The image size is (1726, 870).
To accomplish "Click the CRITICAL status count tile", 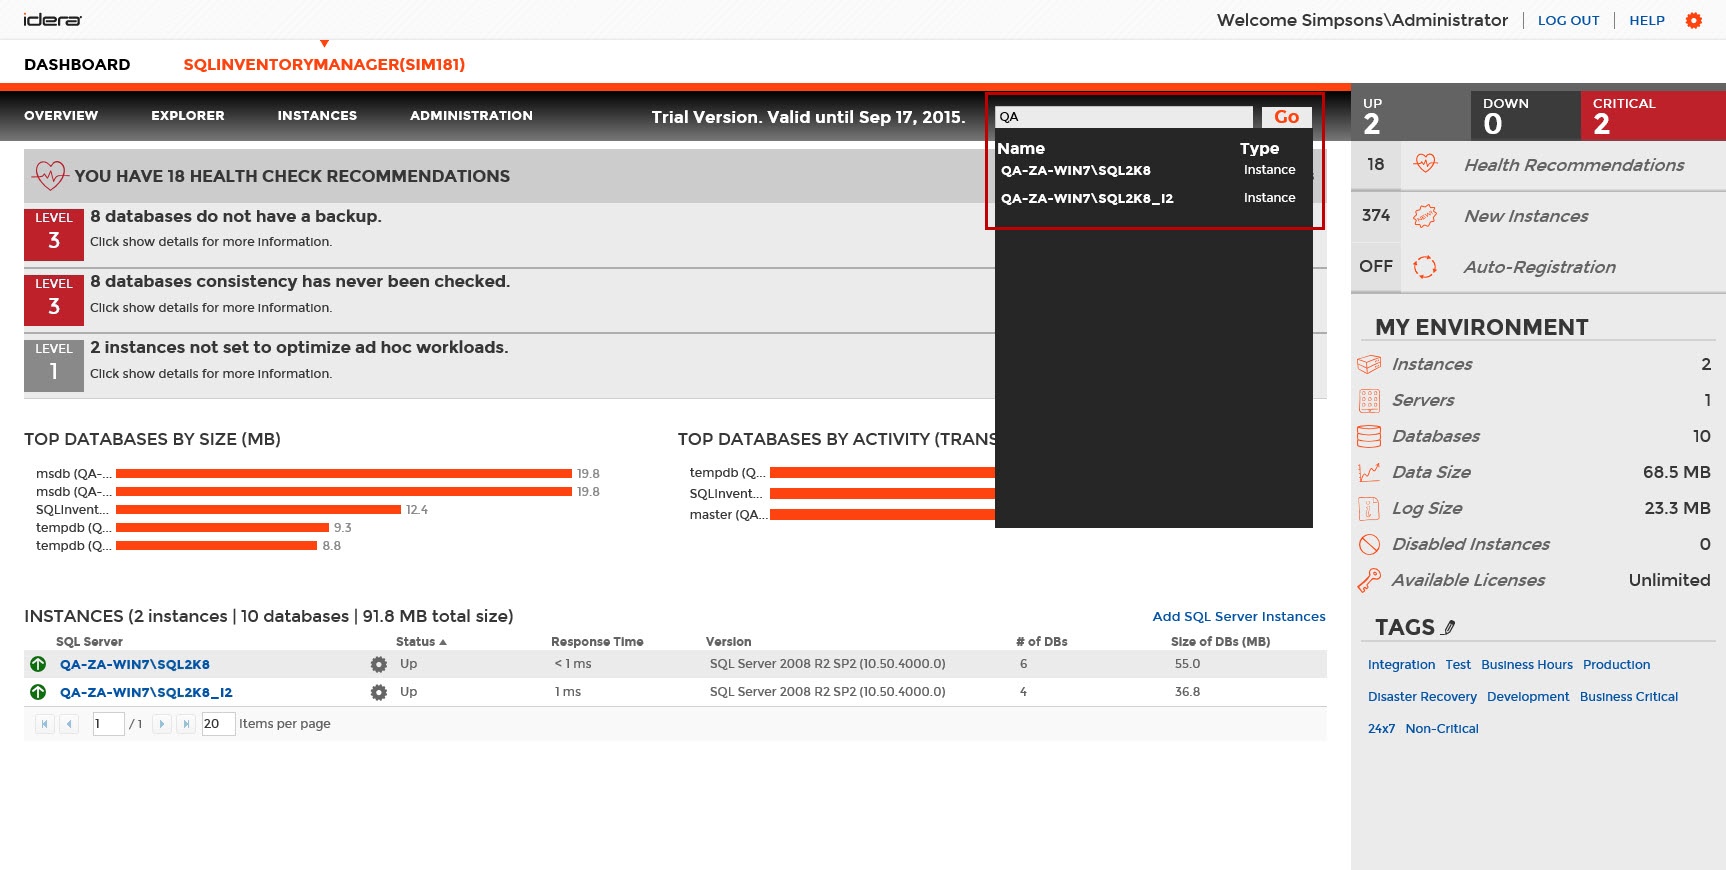I will [1653, 116].
